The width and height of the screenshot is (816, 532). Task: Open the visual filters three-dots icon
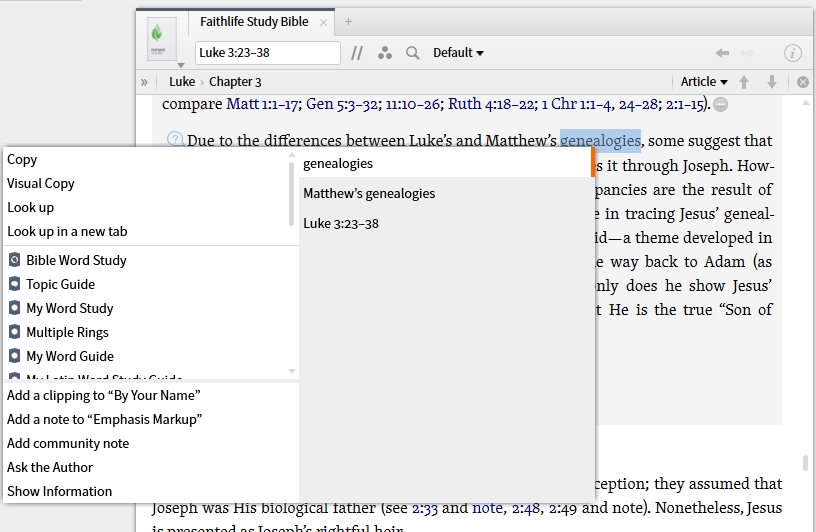385,53
